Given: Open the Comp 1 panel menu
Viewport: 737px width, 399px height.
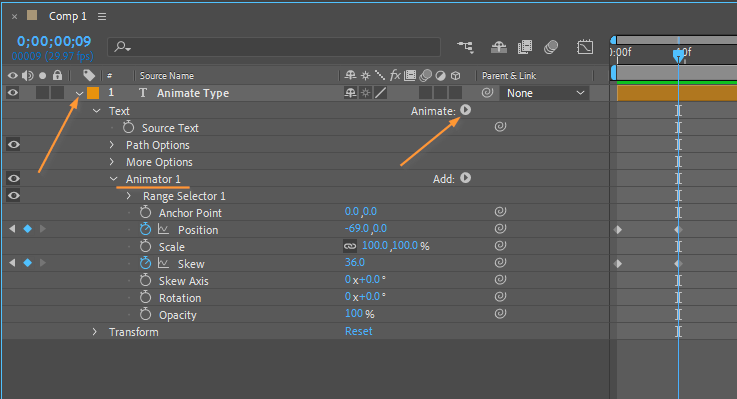Looking at the screenshot, I should [102, 16].
